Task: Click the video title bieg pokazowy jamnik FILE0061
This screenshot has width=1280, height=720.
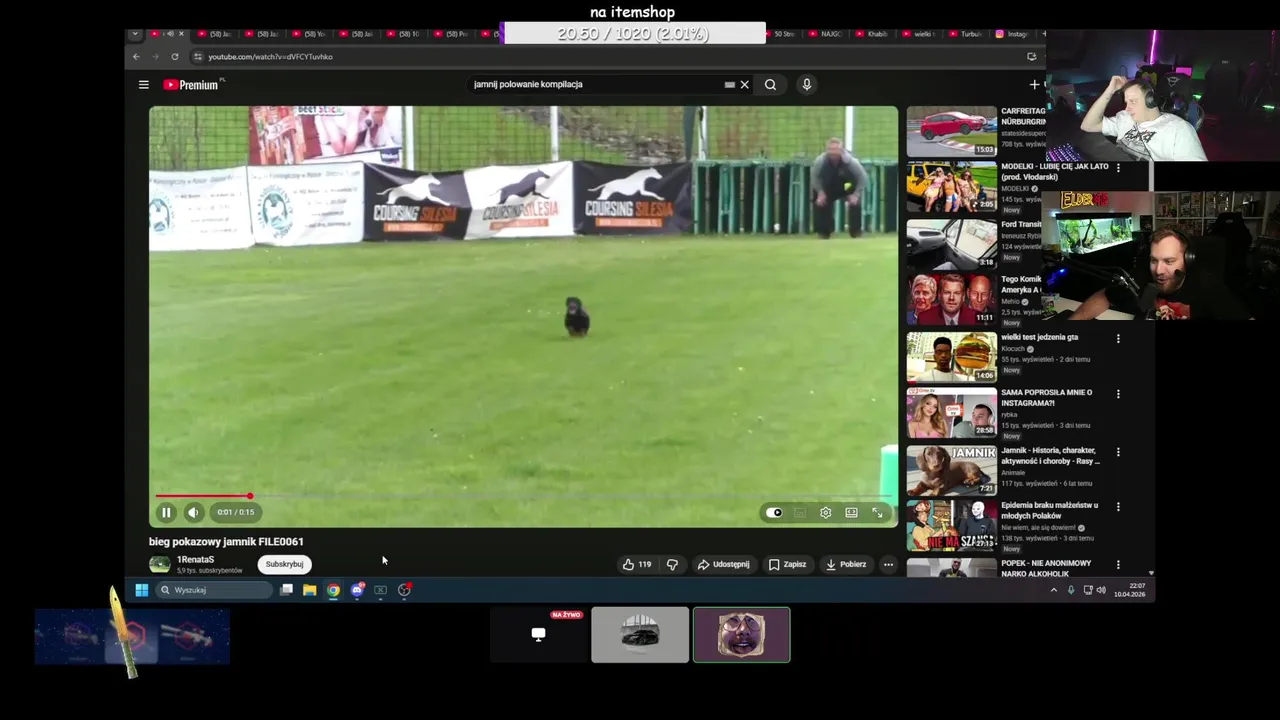Action: click(226, 542)
